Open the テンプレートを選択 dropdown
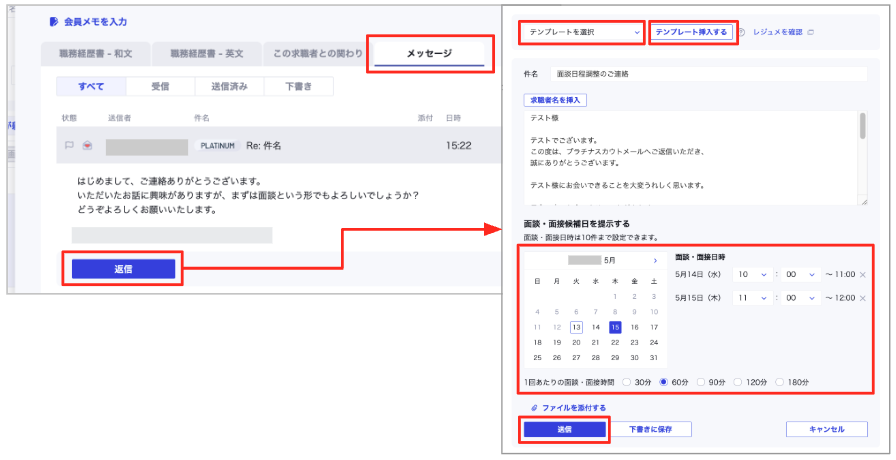Image resolution: width=896 pixels, height=460 pixels. pyautogui.click(x=580, y=33)
